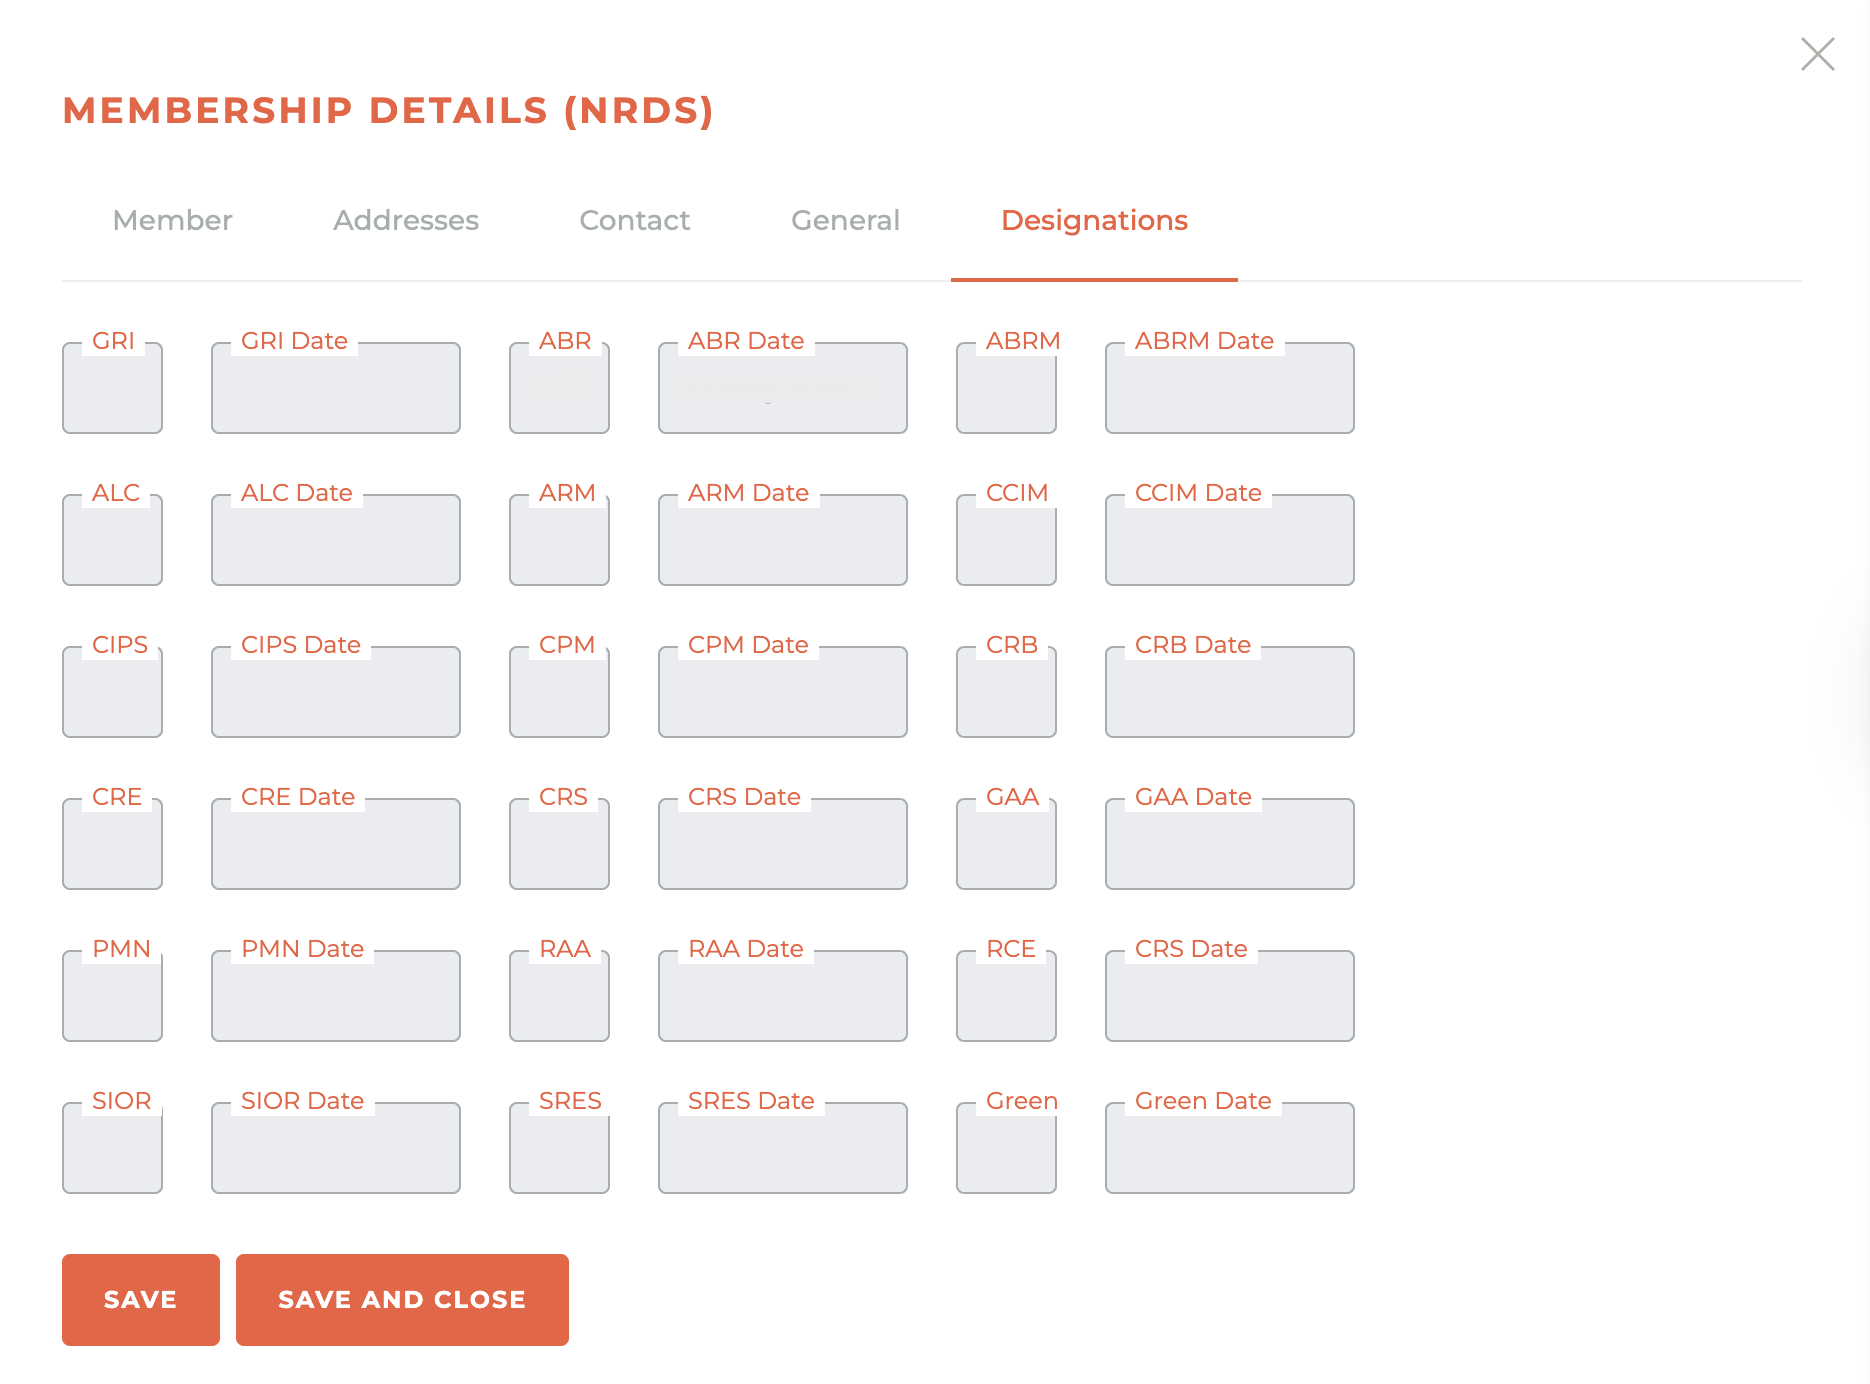This screenshot has height=1384, width=1870.
Task: Switch to the General tab
Action: coord(845,220)
